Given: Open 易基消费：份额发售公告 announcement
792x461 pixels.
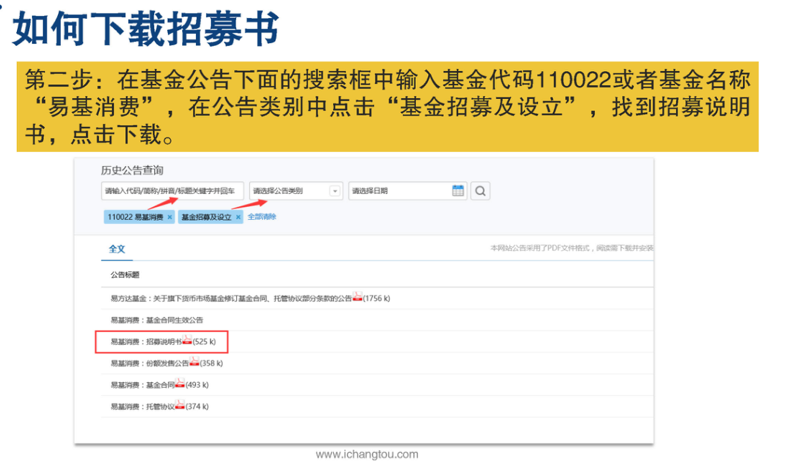Looking at the screenshot, I should coord(150,364).
